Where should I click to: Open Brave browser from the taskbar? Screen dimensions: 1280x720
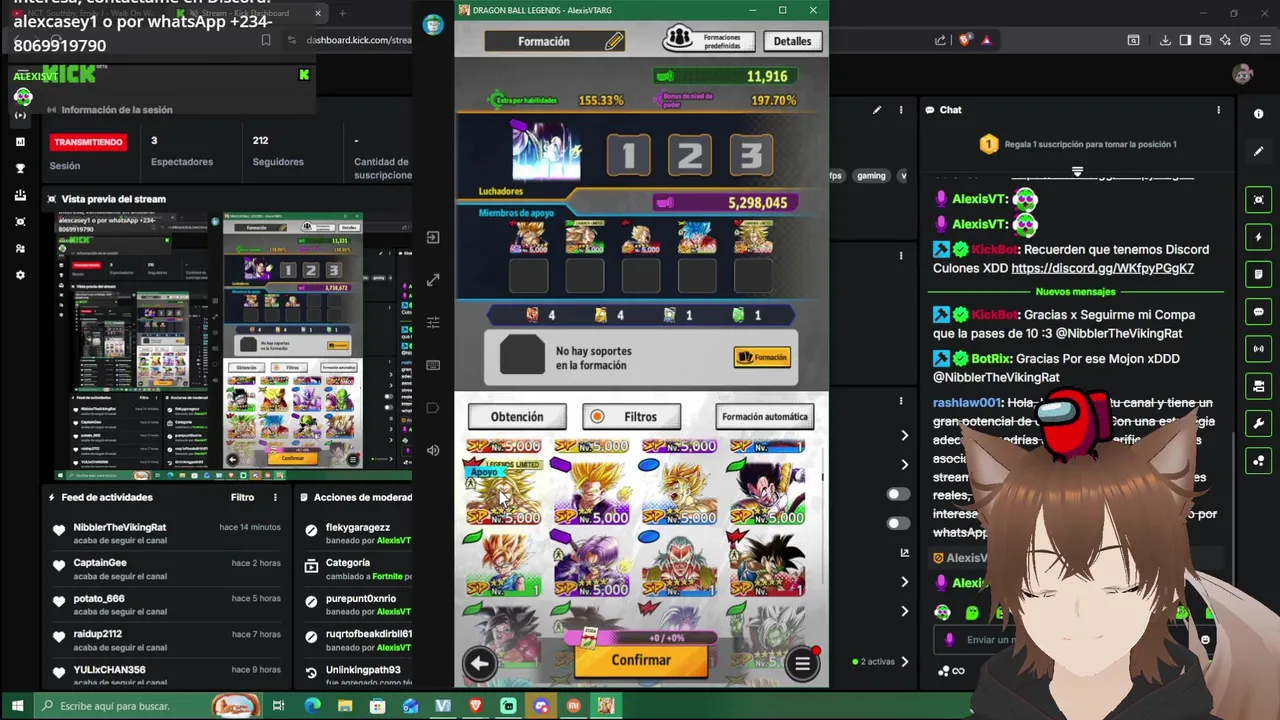pos(475,706)
